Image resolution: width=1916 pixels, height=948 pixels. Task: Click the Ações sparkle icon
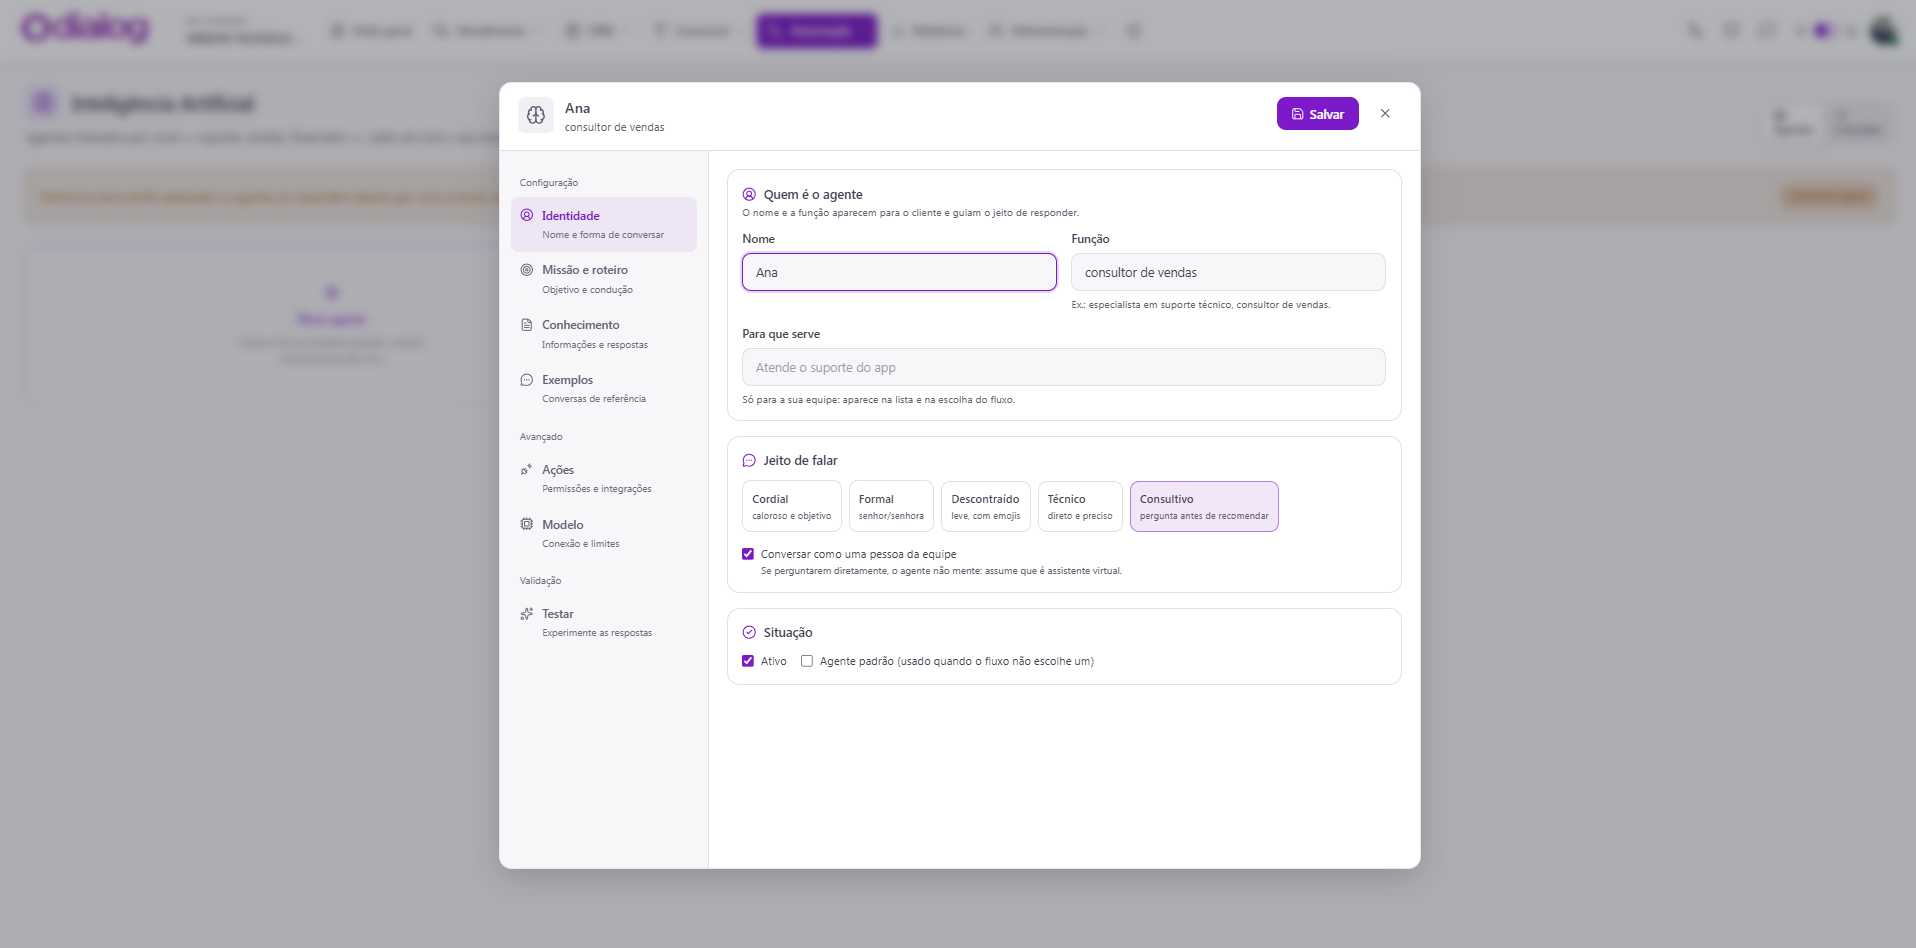pyautogui.click(x=527, y=470)
